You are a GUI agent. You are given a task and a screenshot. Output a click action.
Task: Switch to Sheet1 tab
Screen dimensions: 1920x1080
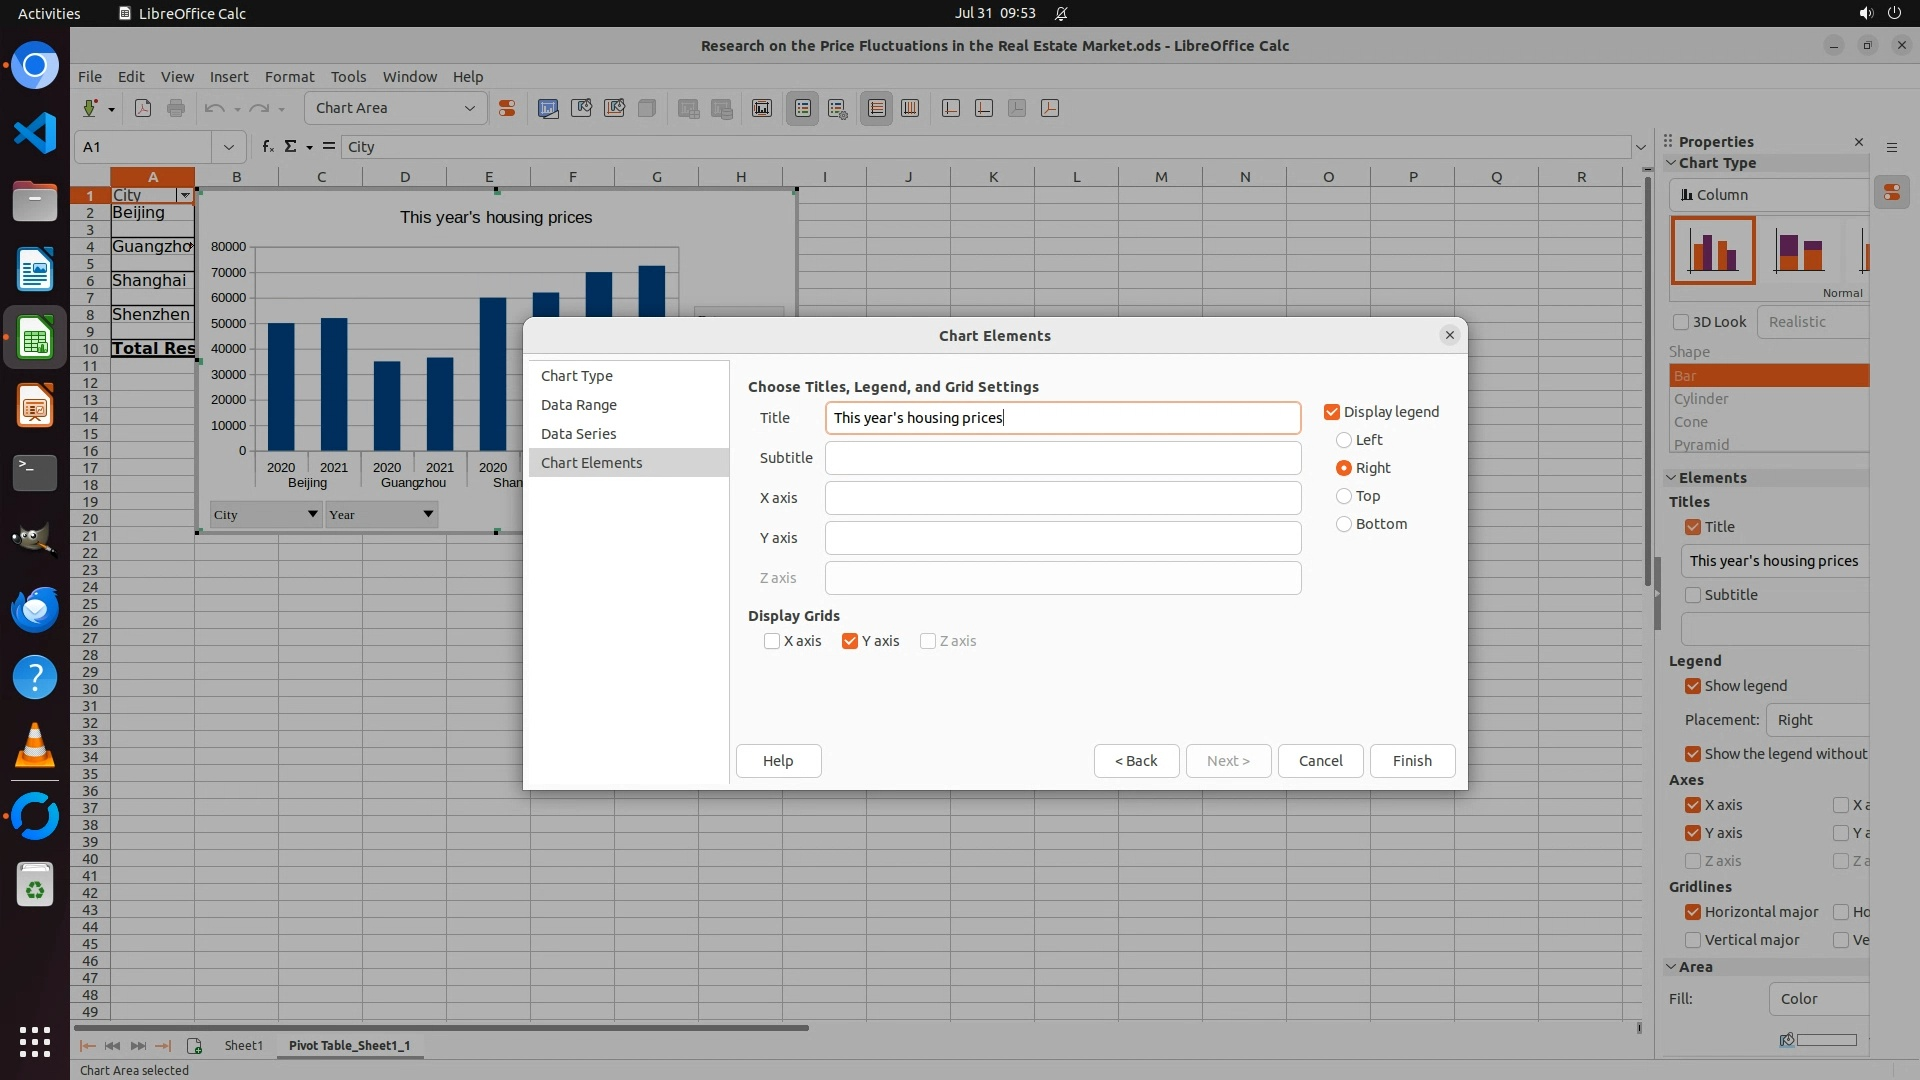point(243,1045)
